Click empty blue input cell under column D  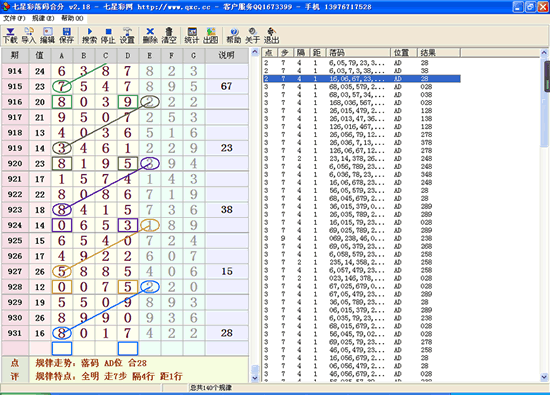pyautogui.click(x=128, y=348)
